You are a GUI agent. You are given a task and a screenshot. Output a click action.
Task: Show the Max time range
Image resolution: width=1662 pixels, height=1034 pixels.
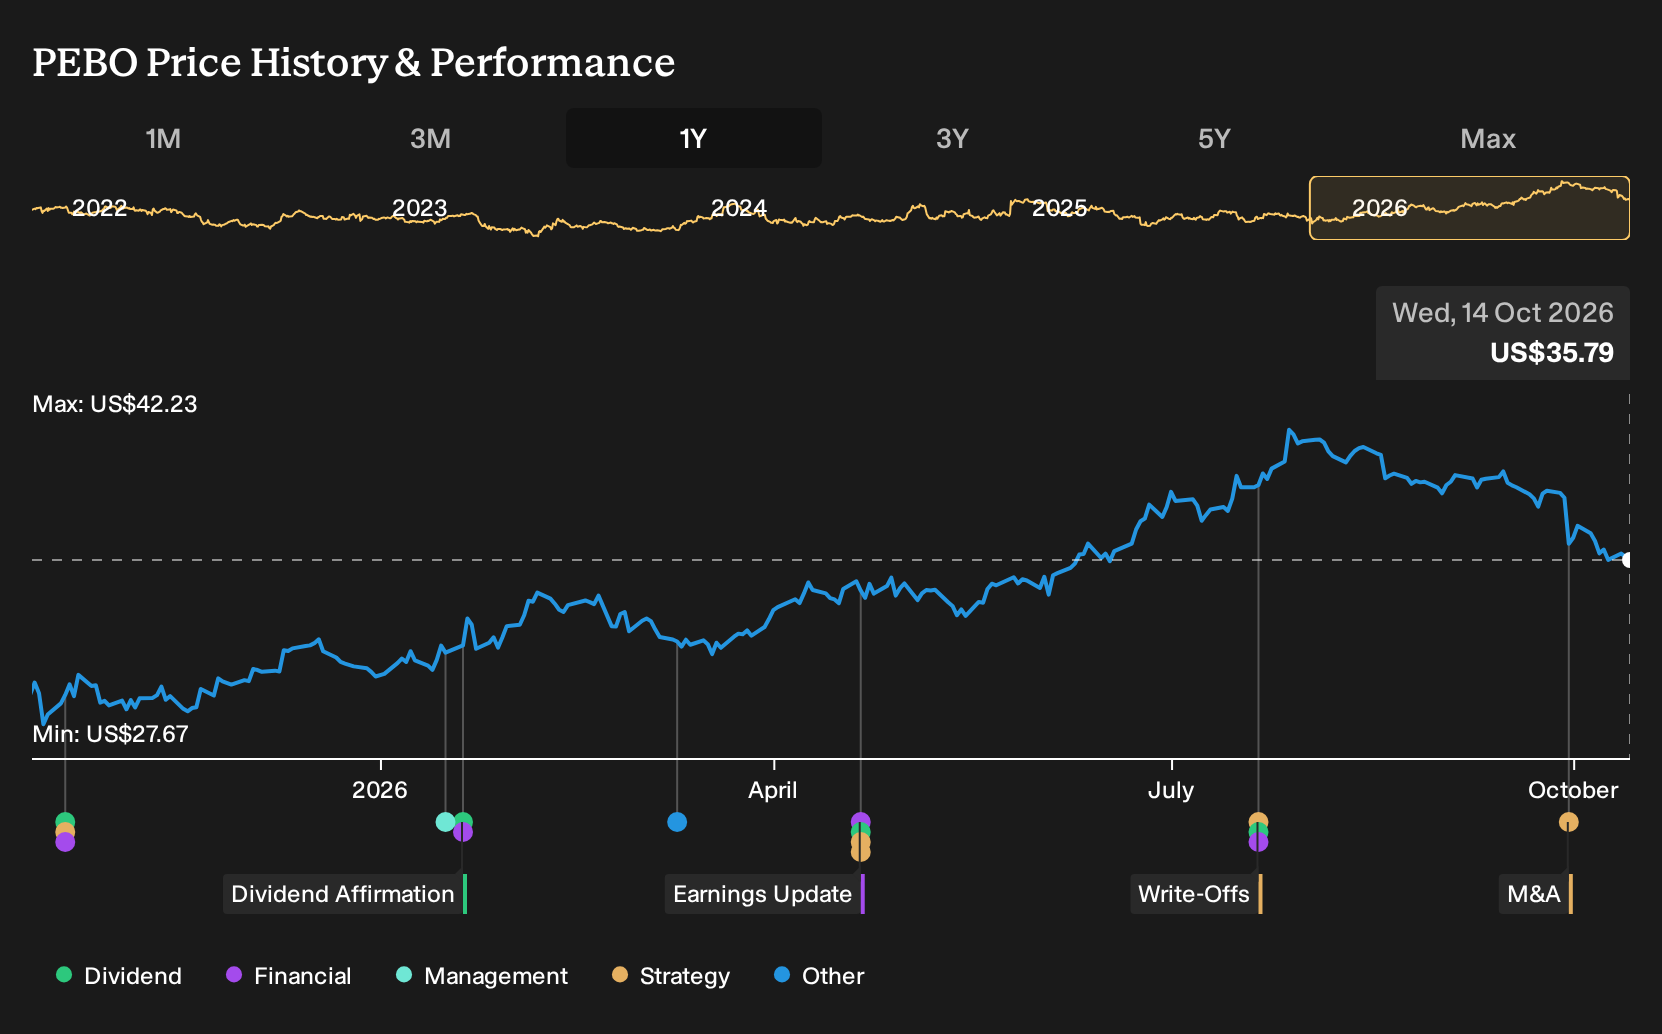click(1488, 138)
